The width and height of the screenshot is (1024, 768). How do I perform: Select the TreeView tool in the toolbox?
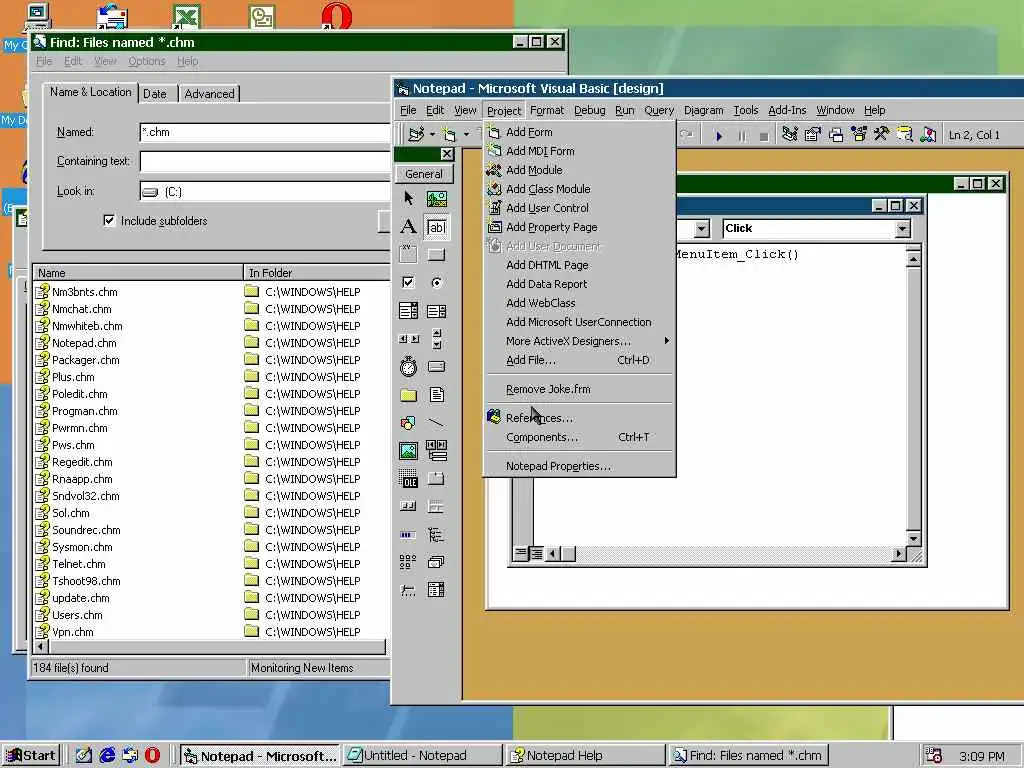coord(436,535)
